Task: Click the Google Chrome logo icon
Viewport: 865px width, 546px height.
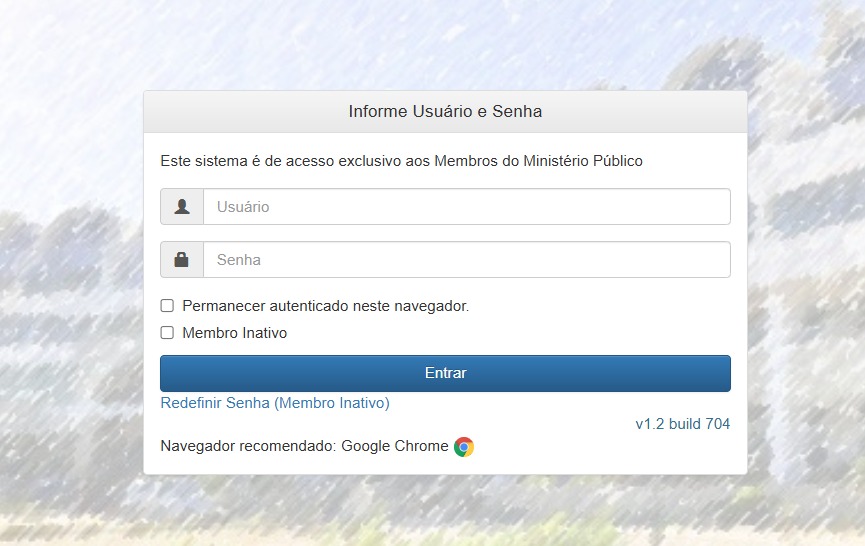Action: click(463, 447)
